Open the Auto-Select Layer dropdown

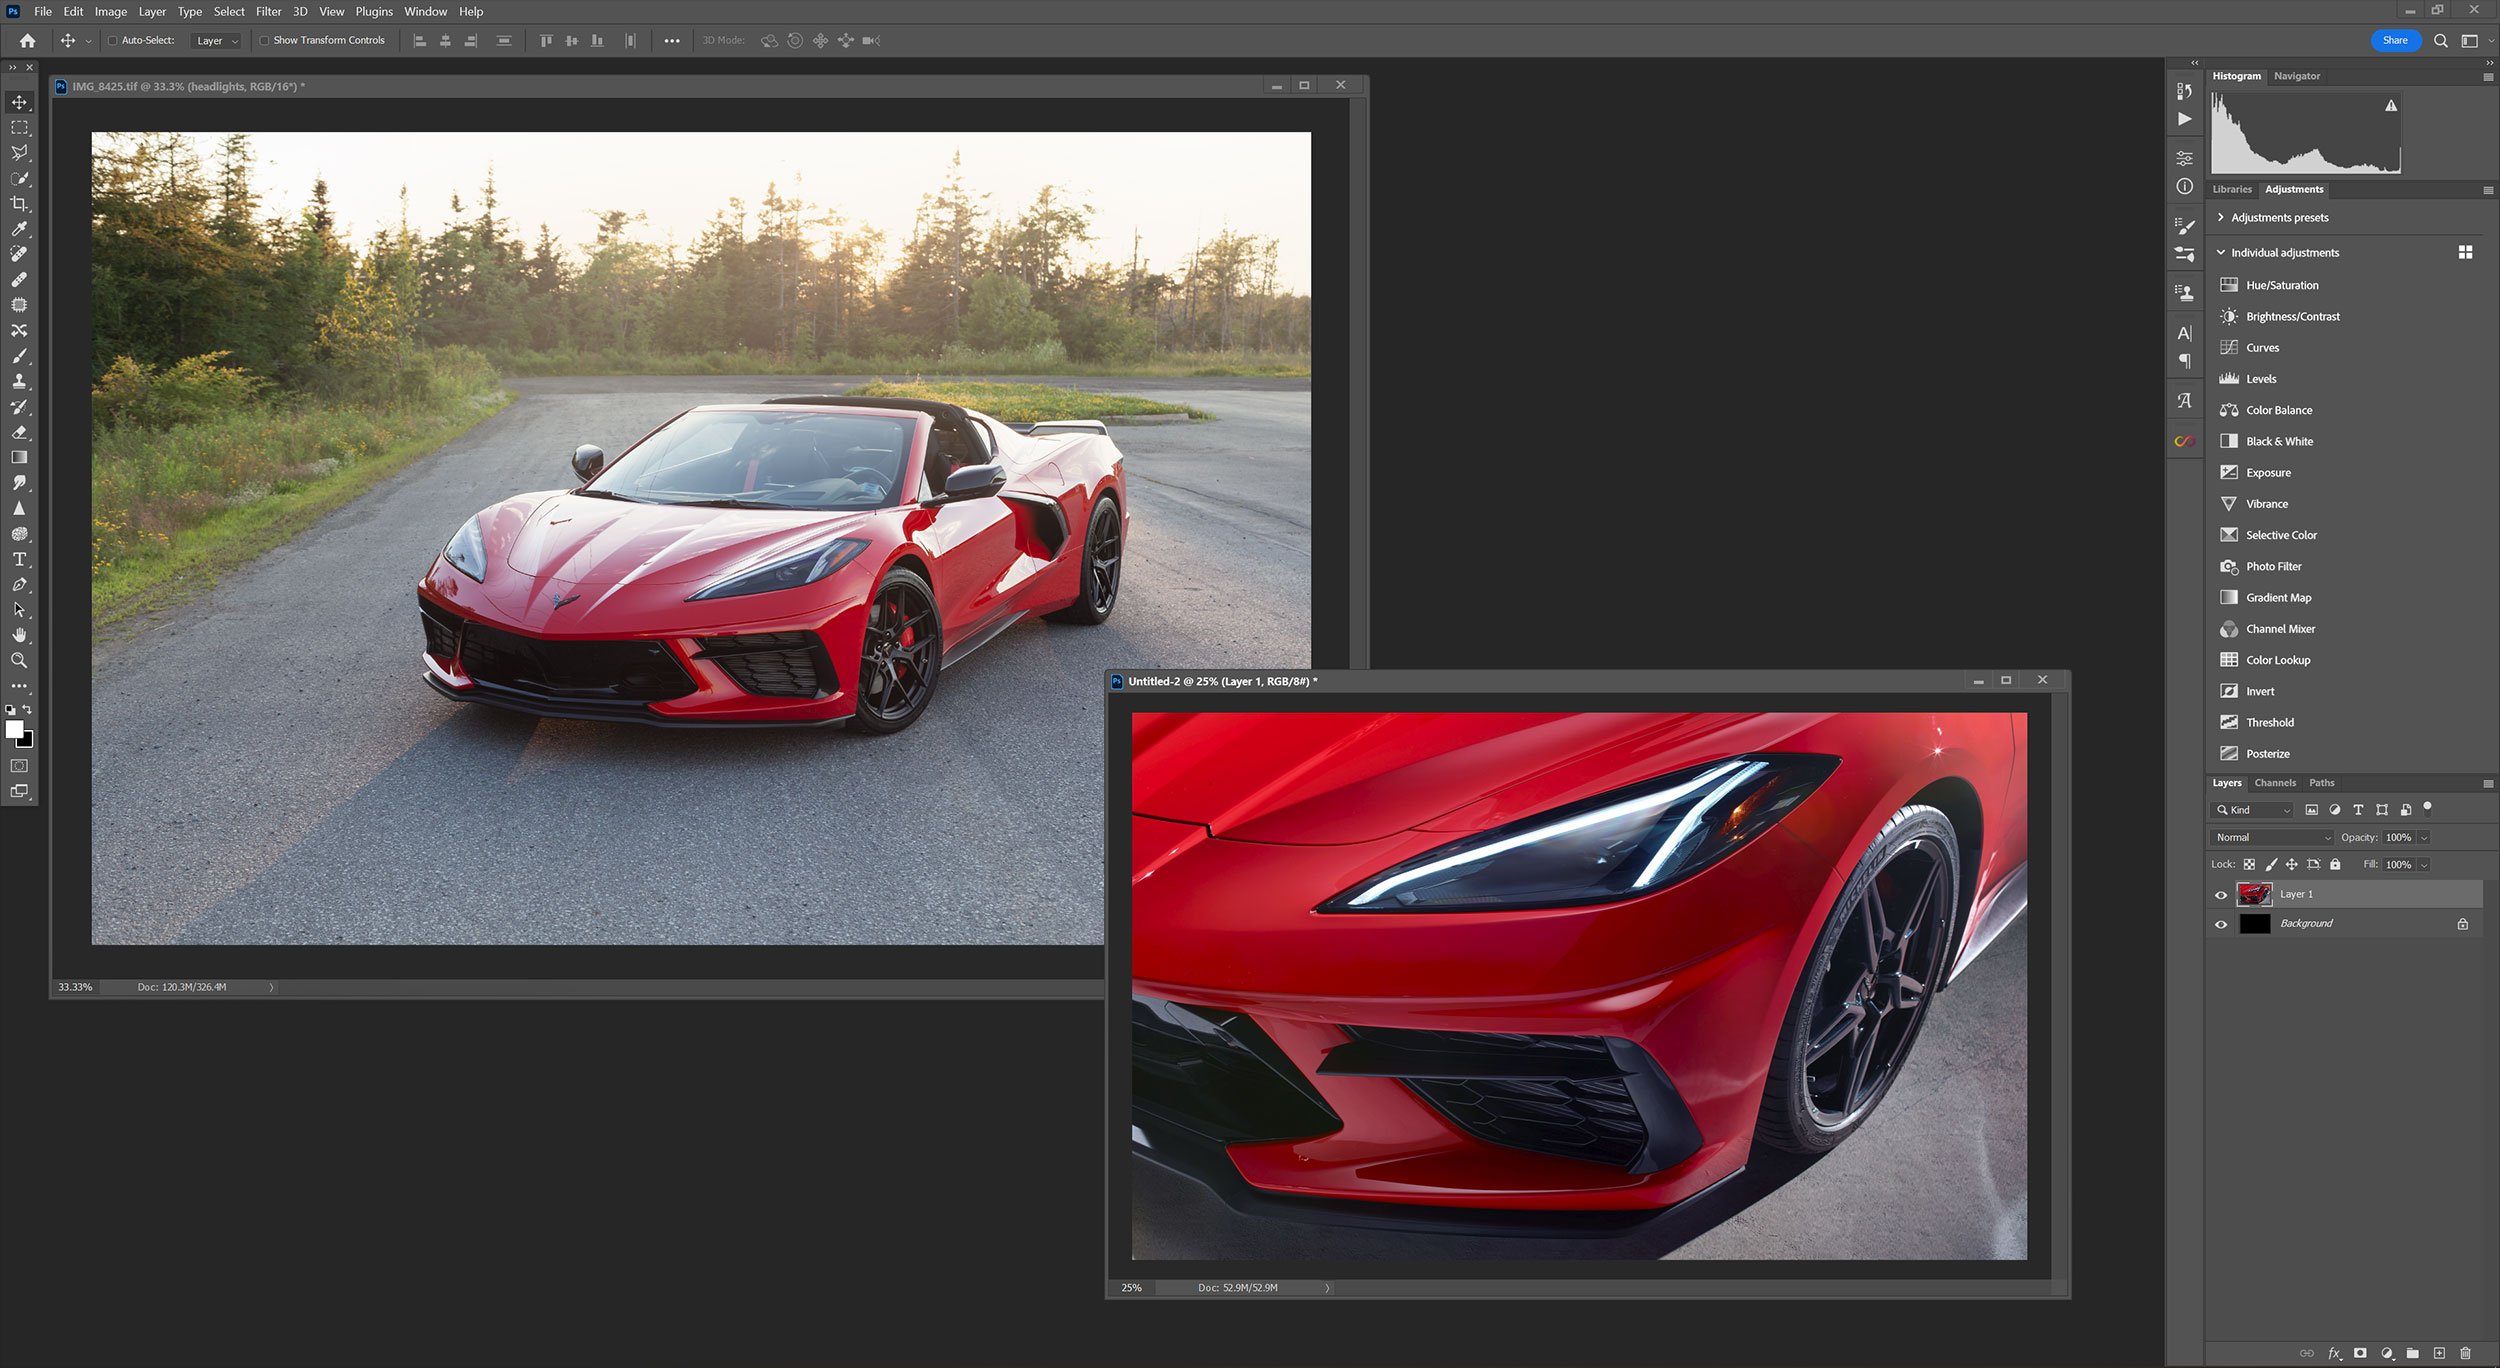[217, 41]
